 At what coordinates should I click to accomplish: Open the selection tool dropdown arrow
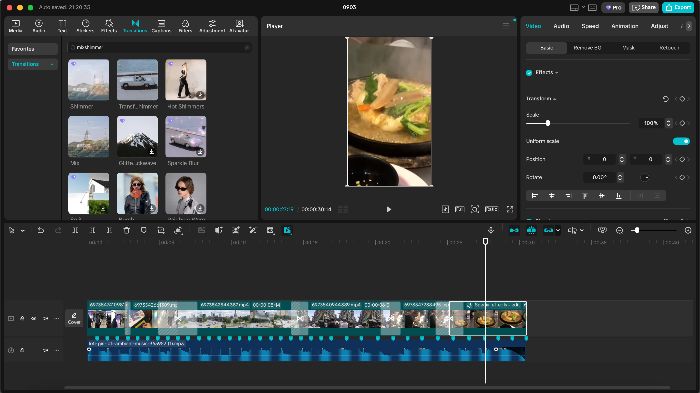point(22,231)
